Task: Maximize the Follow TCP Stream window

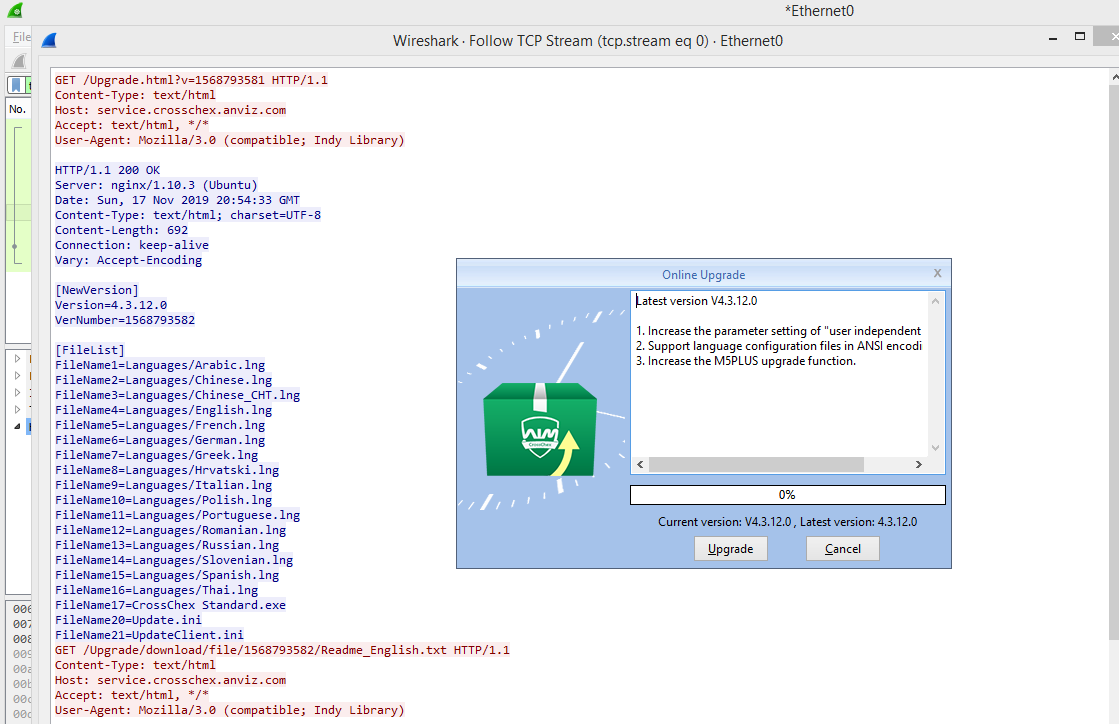Action: click(x=1080, y=36)
